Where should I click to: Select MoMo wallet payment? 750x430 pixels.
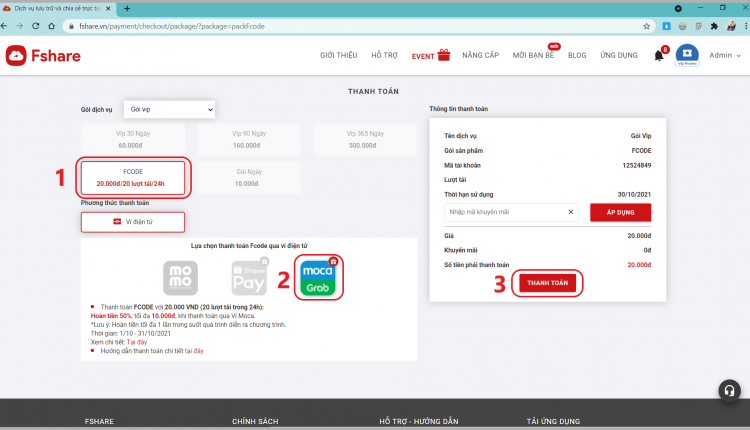(180, 278)
